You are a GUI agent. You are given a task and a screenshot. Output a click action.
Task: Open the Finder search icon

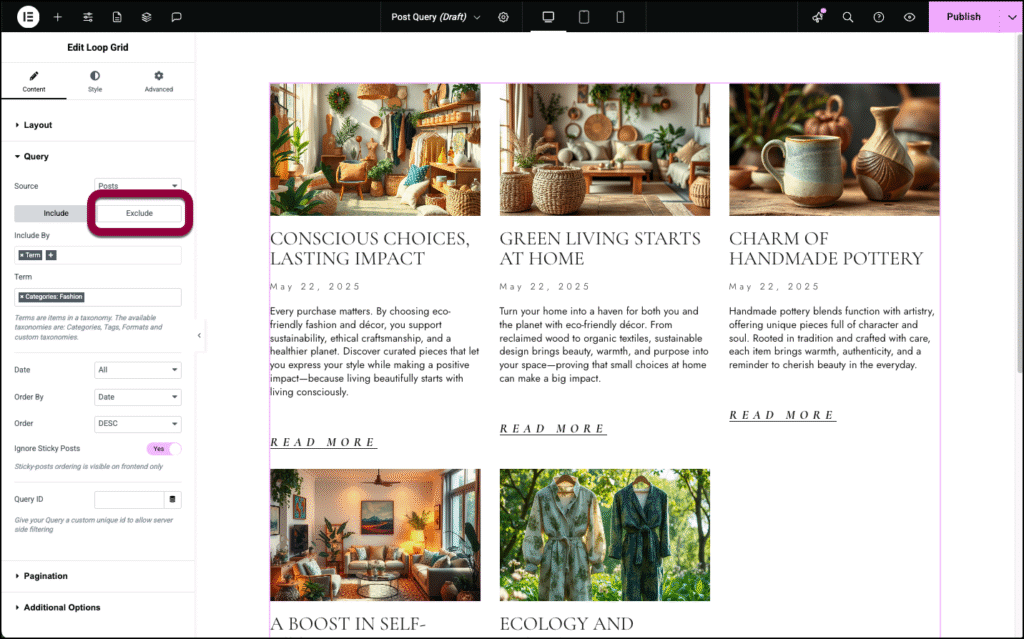click(x=848, y=17)
